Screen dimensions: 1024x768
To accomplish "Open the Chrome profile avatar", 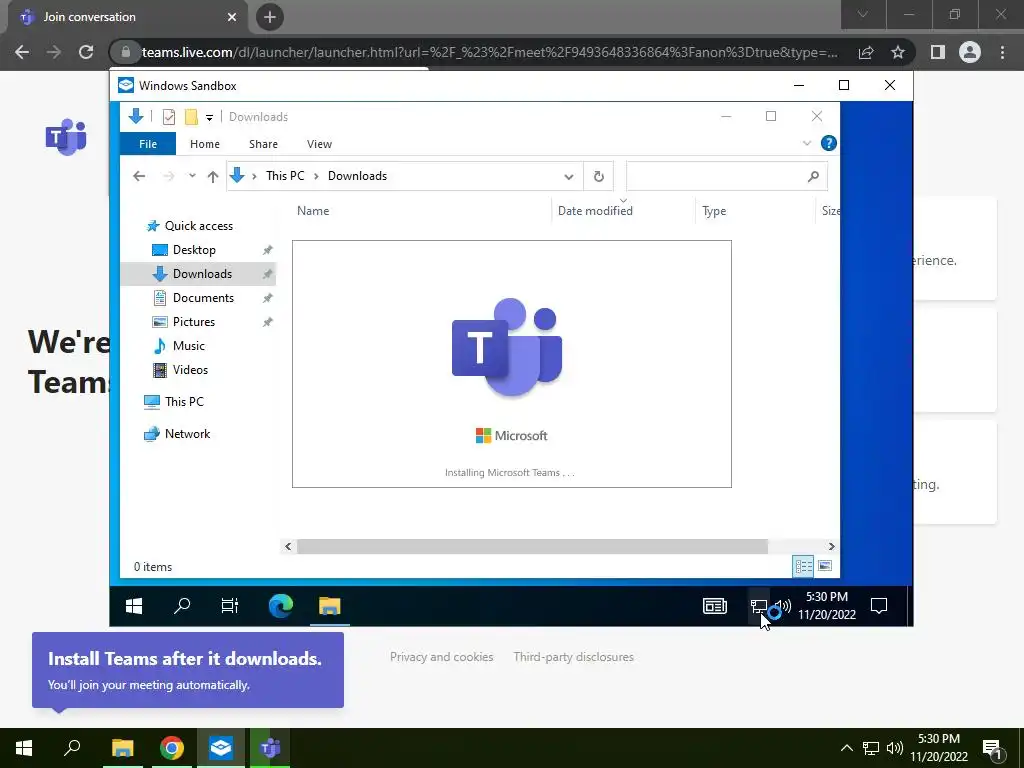I will (970, 52).
